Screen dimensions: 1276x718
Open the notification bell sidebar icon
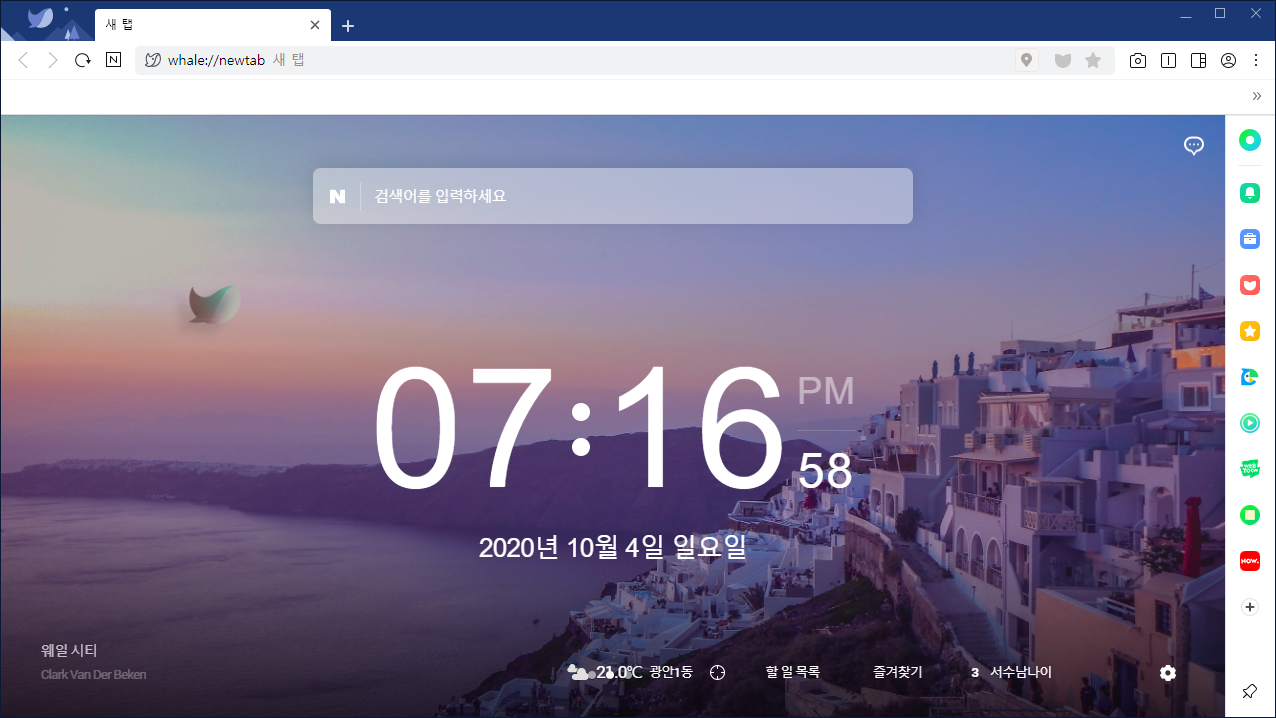pos(1250,193)
